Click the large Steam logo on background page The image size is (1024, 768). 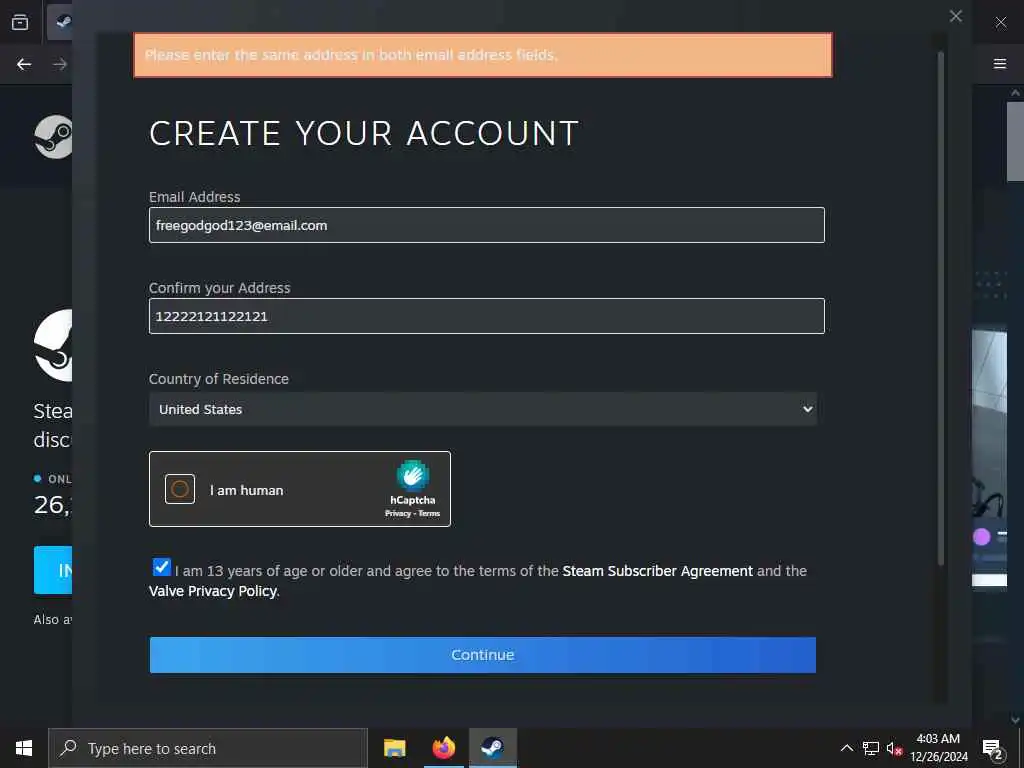[x=54, y=345]
